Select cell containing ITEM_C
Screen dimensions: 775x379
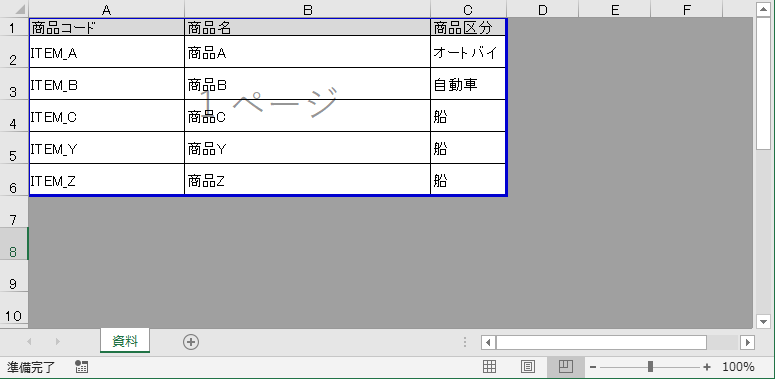pos(107,116)
